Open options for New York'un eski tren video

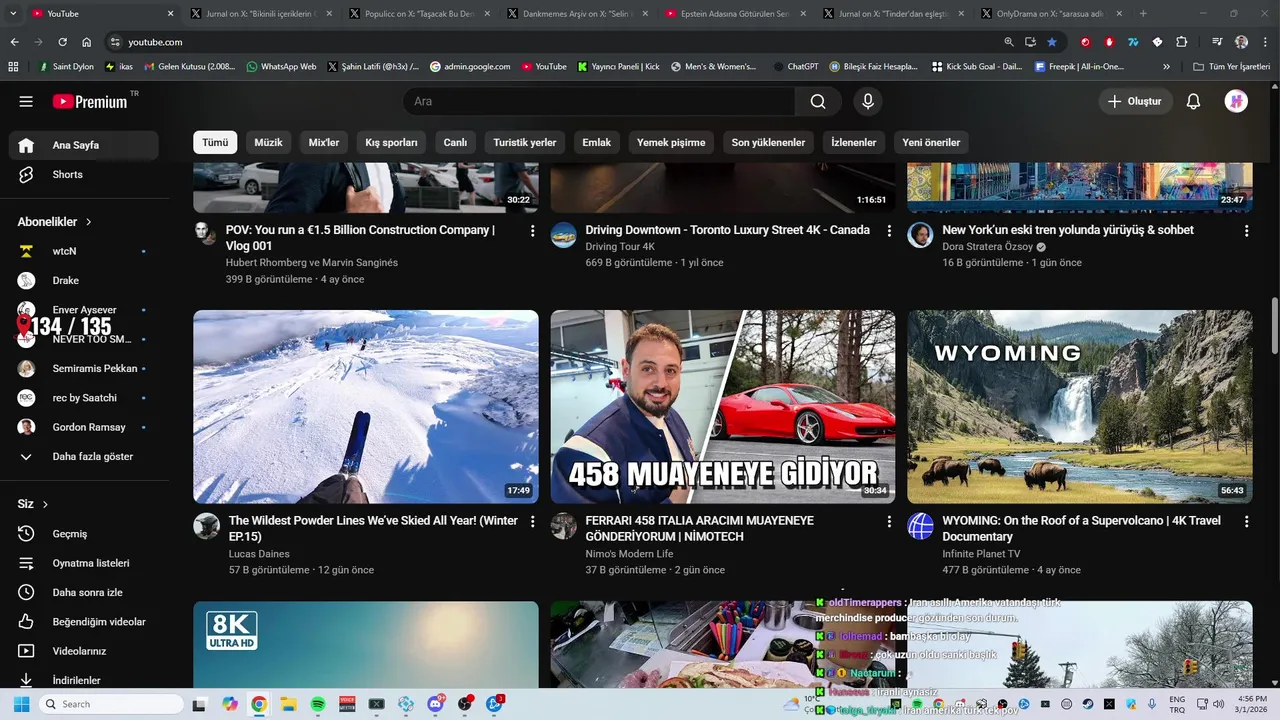pyautogui.click(x=1246, y=231)
